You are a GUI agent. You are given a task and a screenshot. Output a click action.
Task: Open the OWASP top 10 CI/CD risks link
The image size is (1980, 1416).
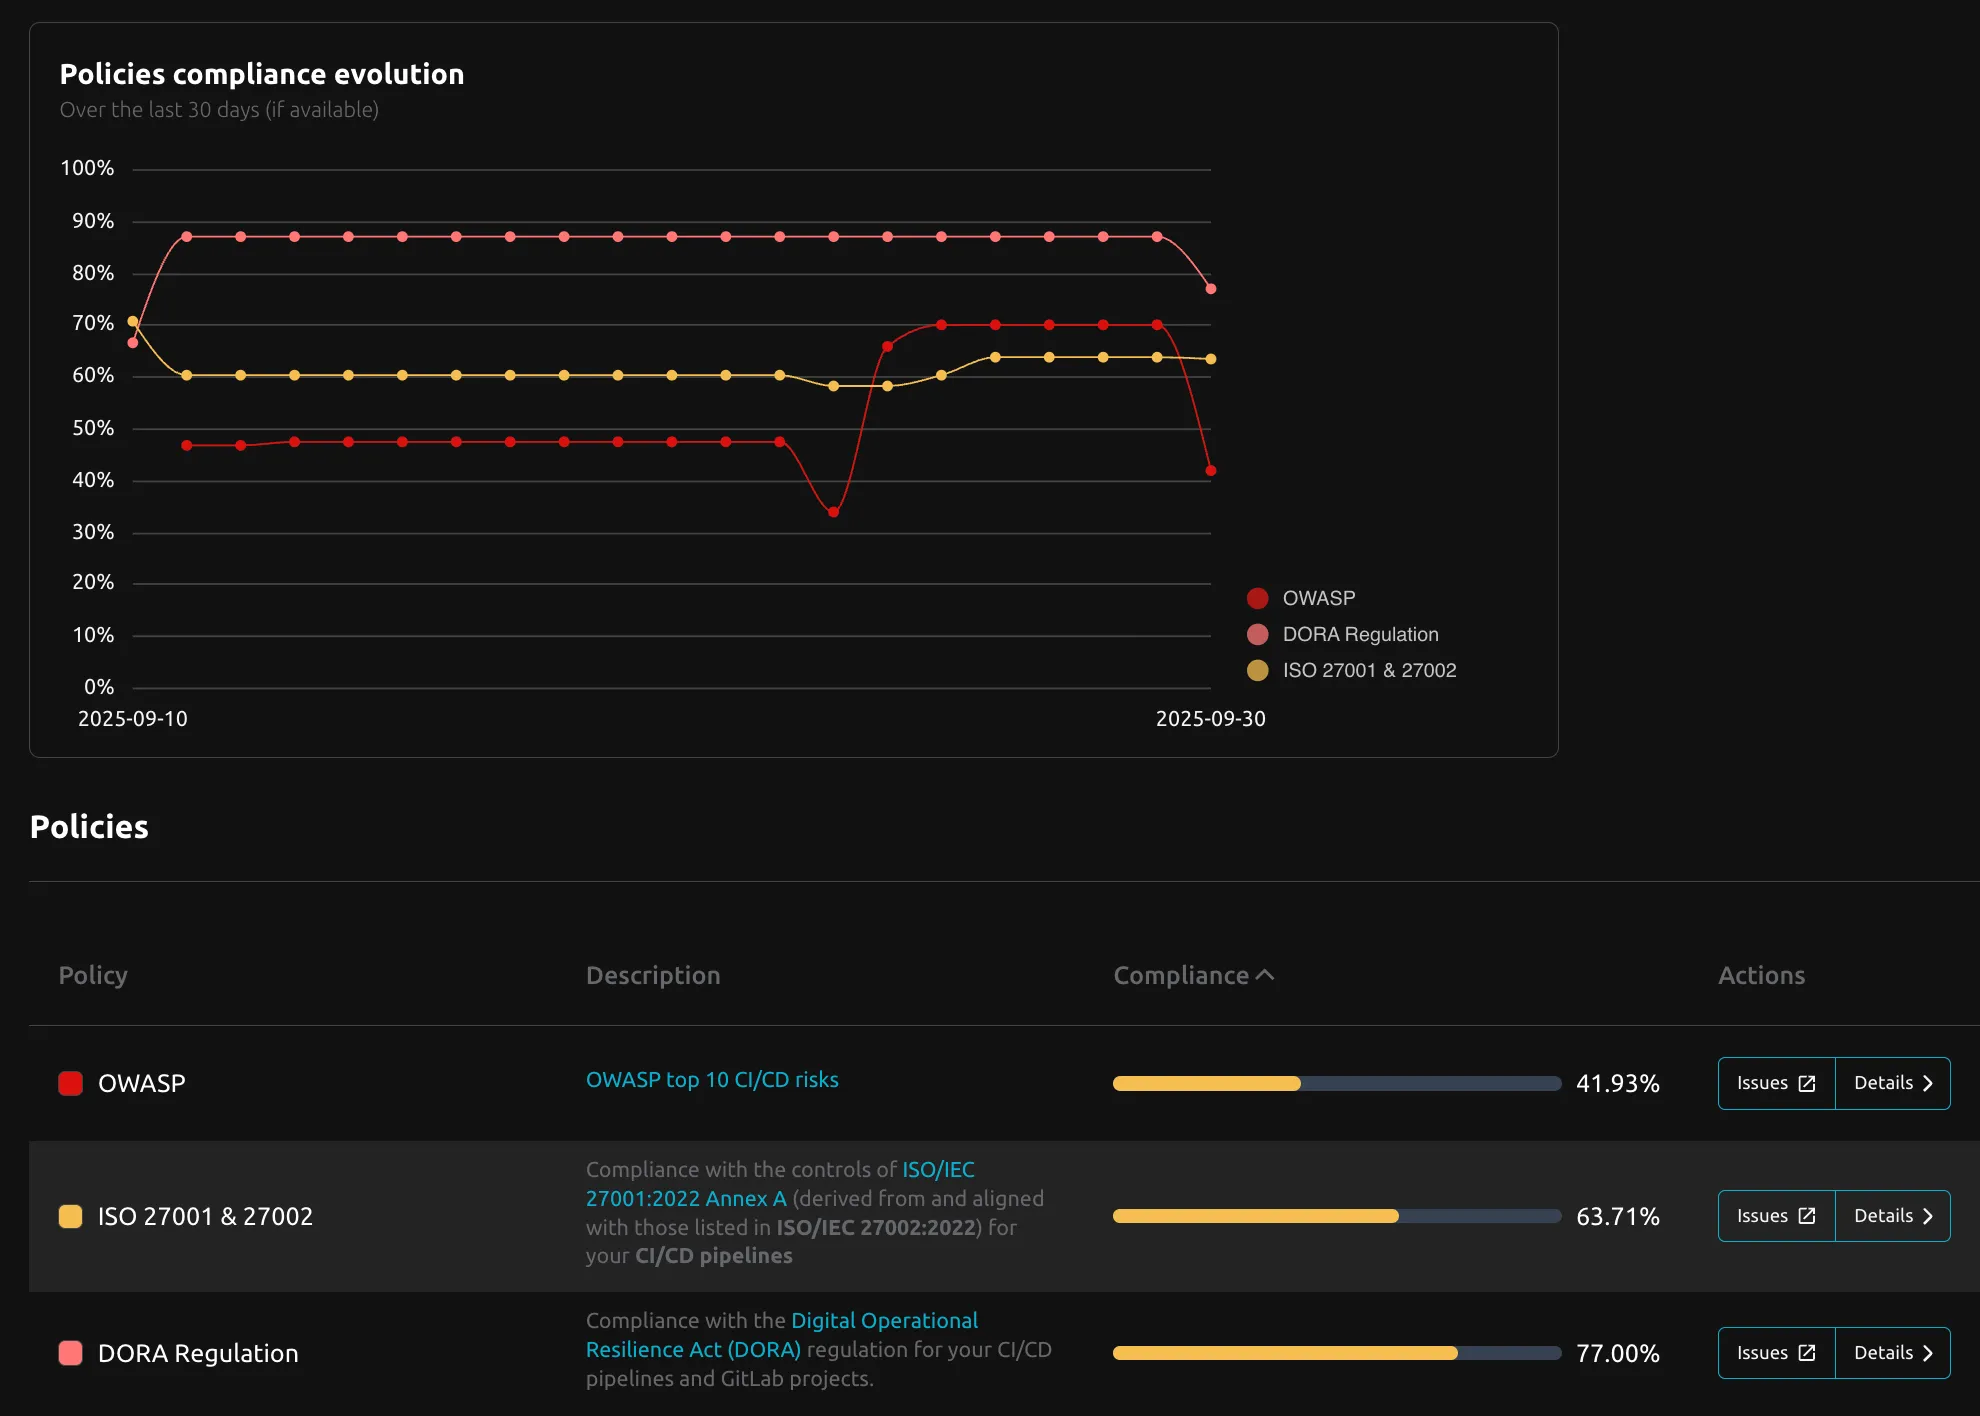[x=712, y=1080]
